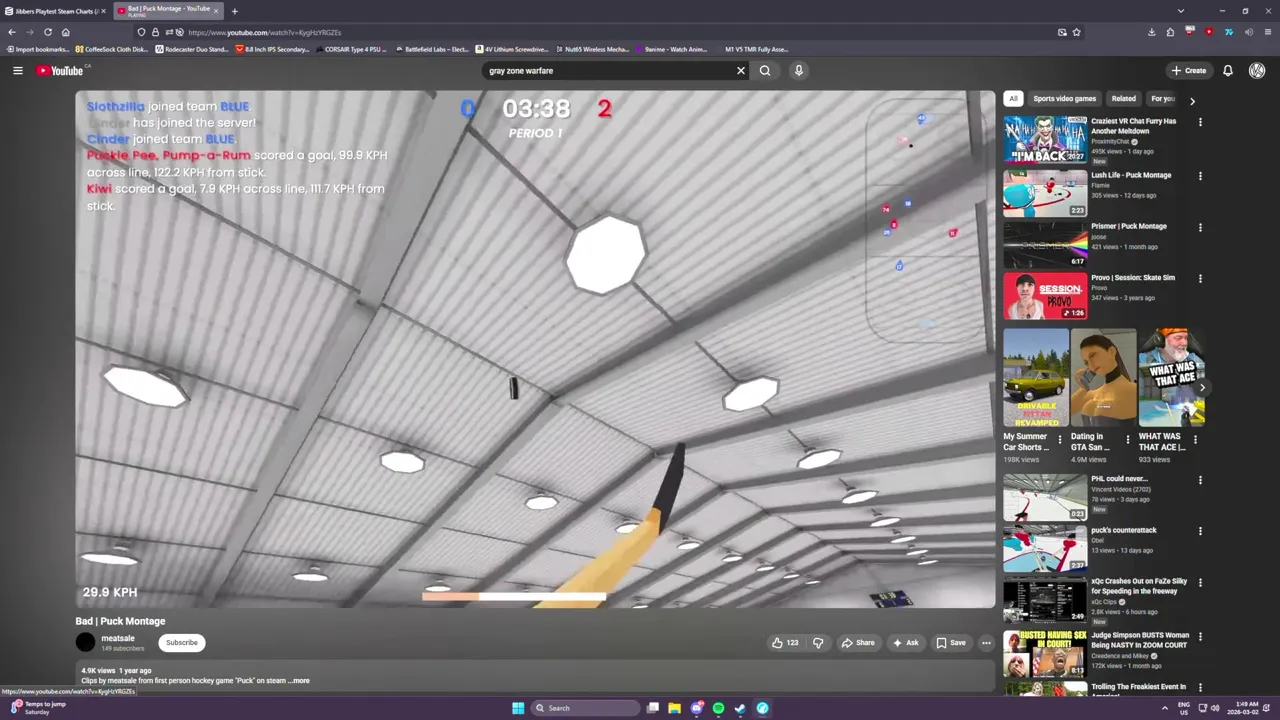Open File Explorer from the taskbar
Image resolution: width=1280 pixels, height=720 pixels.
click(674, 708)
